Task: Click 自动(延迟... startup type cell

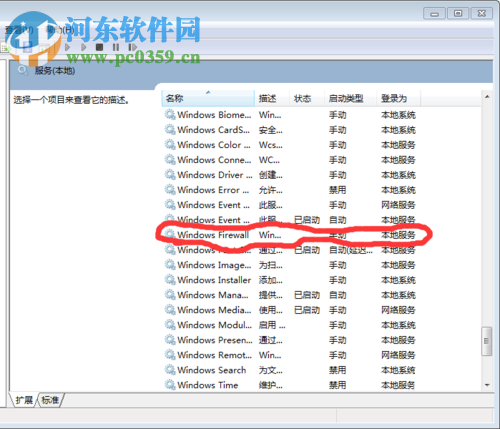Action: pyautogui.click(x=351, y=250)
